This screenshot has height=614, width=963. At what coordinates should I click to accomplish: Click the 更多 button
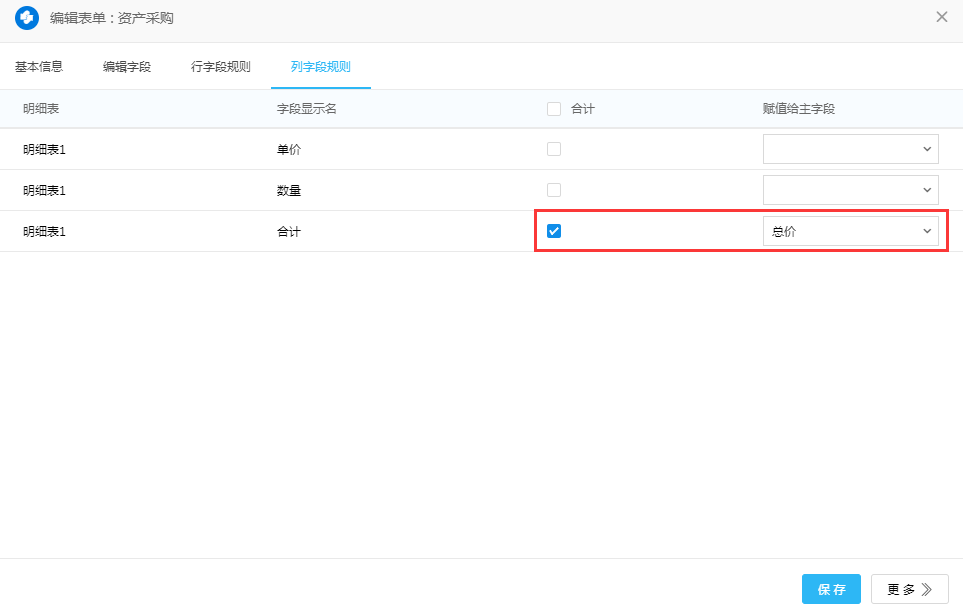[909, 589]
